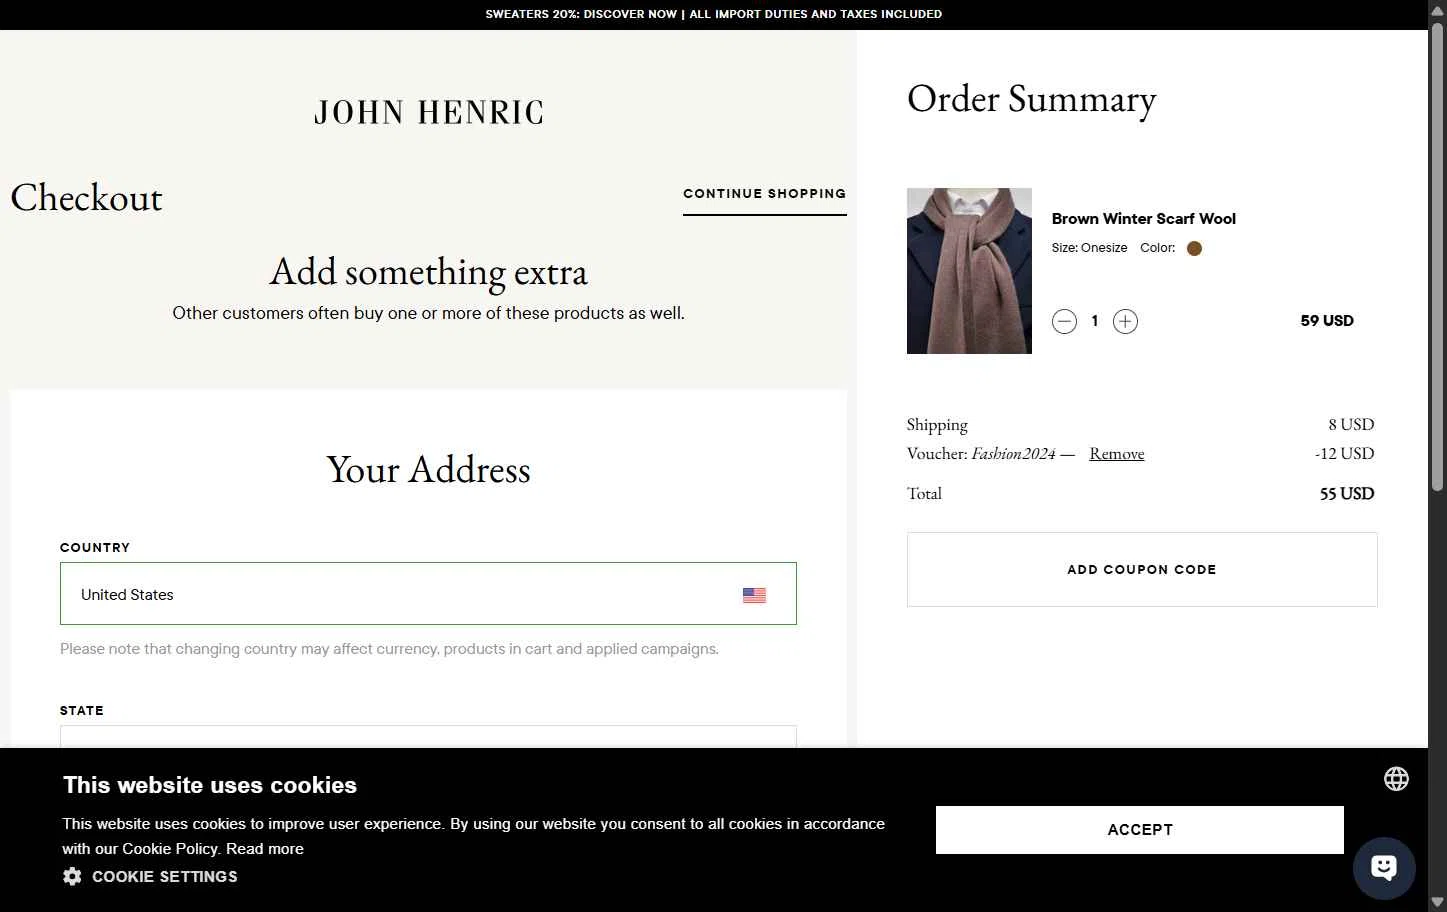The image size is (1447, 912).
Task: Click the Your Address heading
Action: [428, 470]
